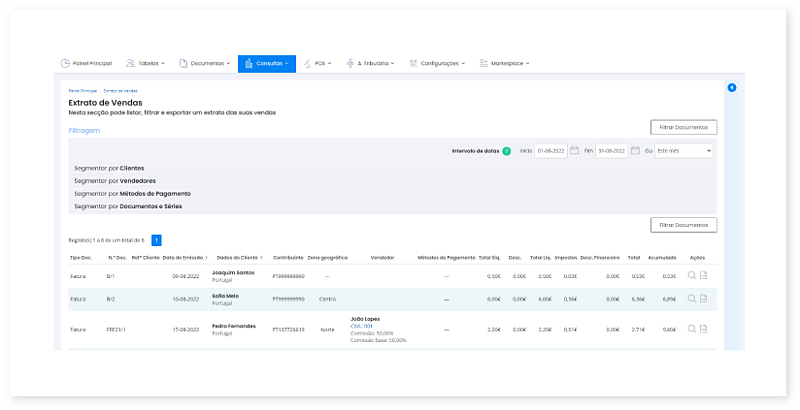Open the calendar picker for Fim date
This screenshot has width=800, height=410.
(635, 151)
